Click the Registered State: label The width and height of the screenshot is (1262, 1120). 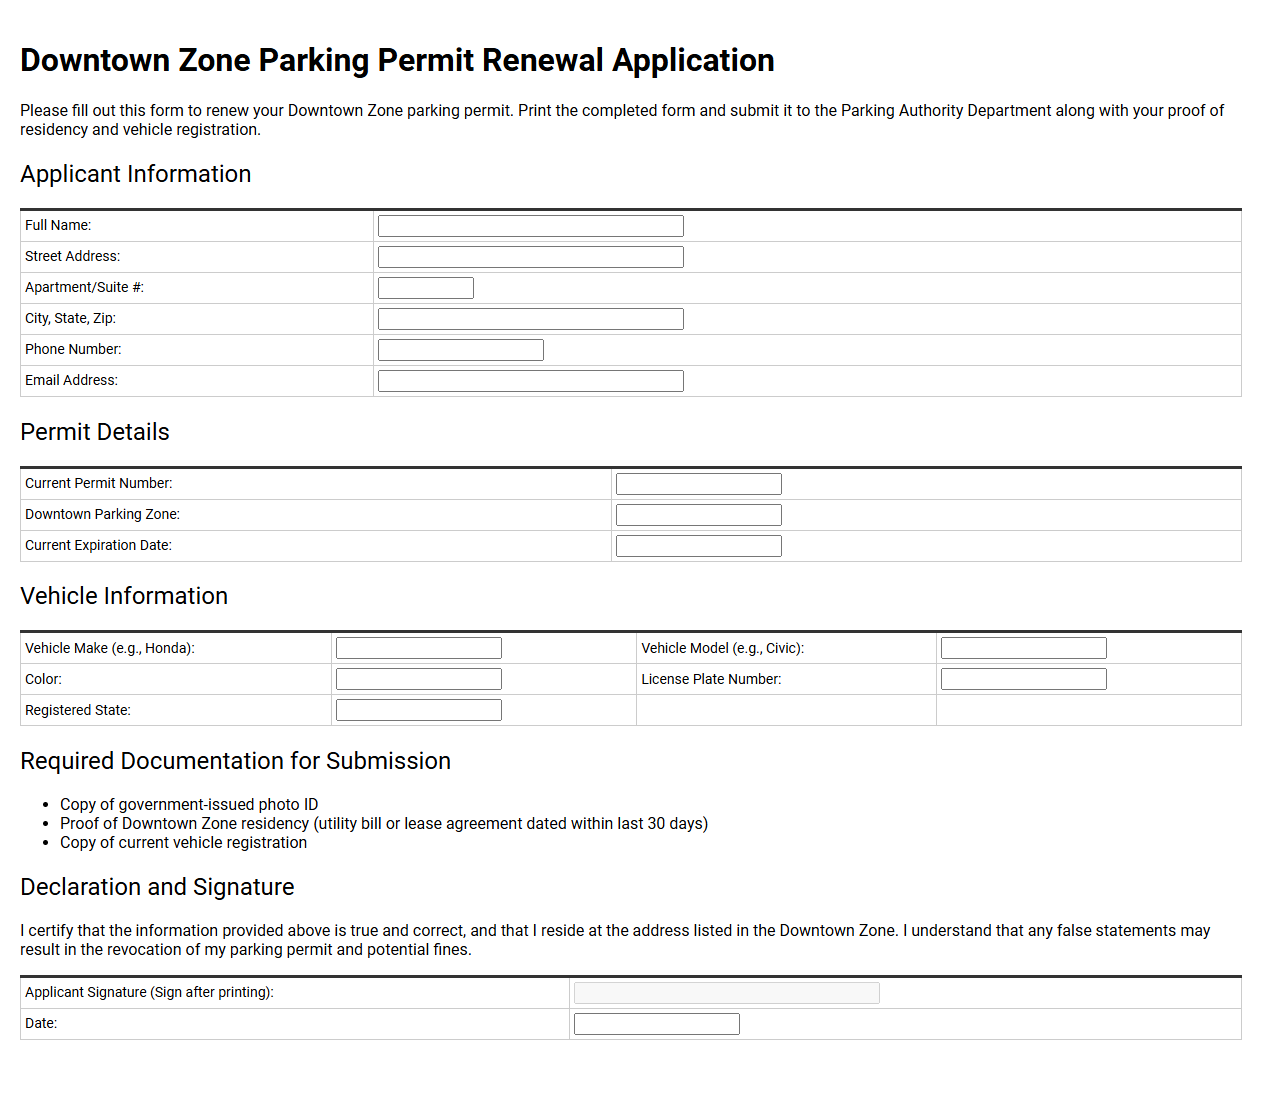(x=78, y=711)
